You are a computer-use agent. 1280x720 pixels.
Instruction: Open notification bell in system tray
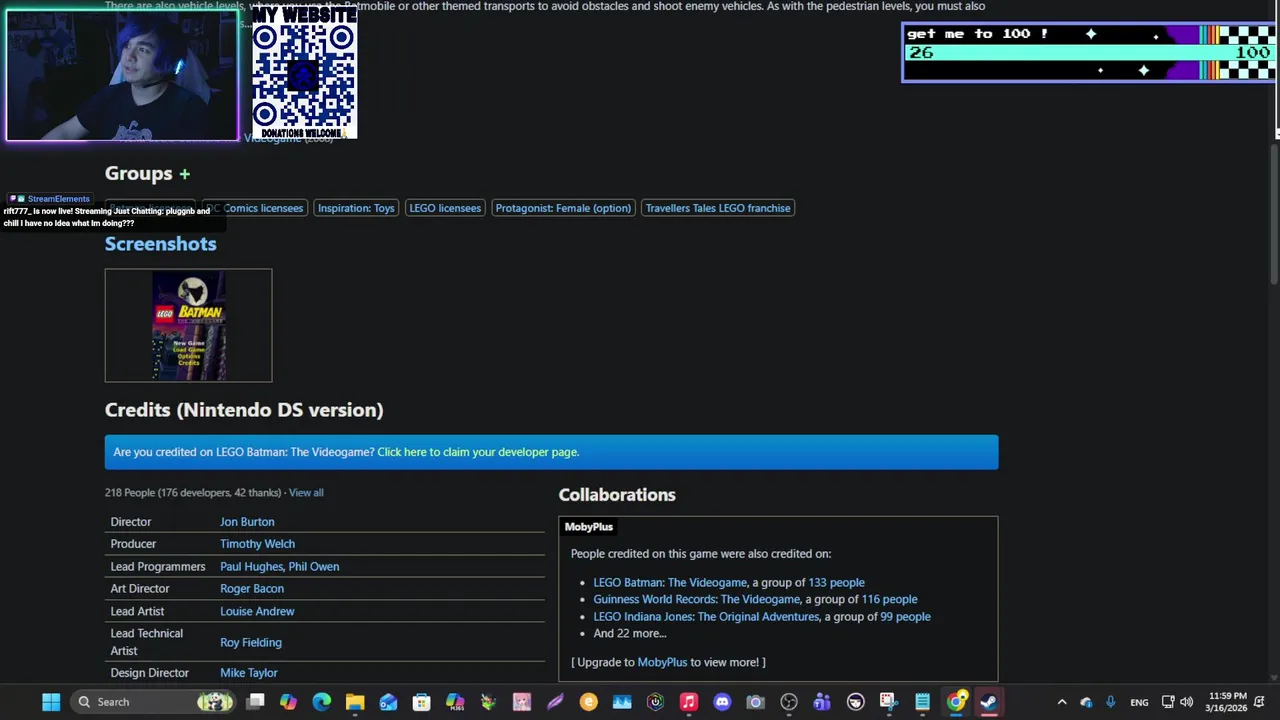[x=1259, y=702]
